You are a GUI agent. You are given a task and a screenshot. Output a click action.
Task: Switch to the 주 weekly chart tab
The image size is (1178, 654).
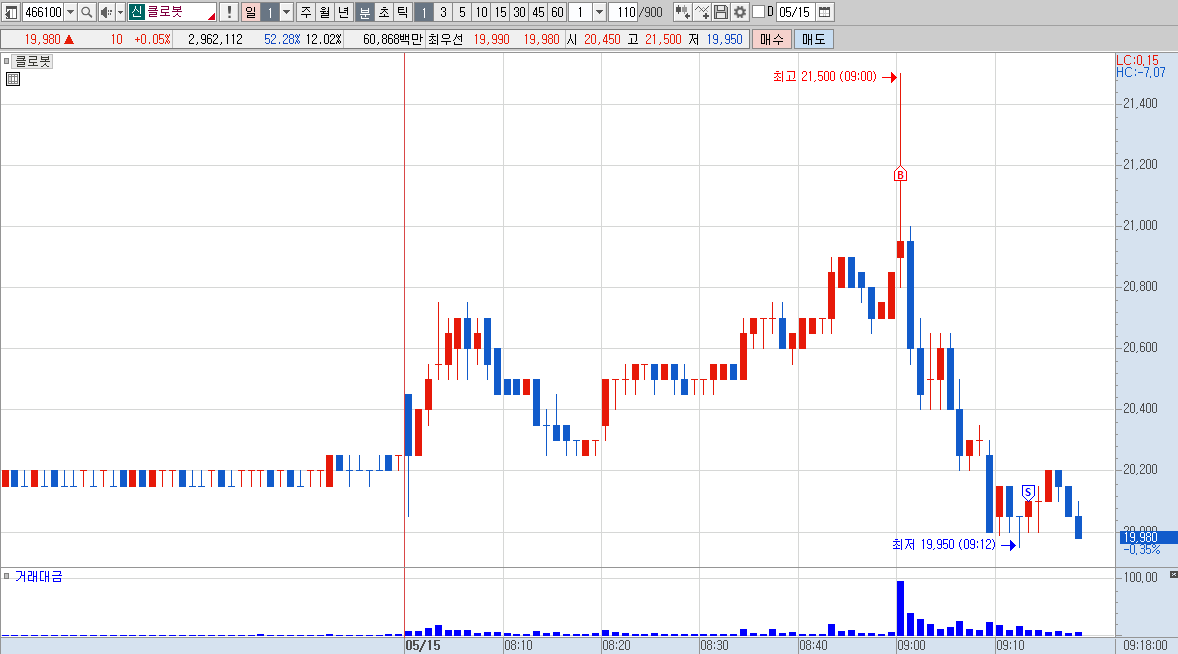tap(306, 12)
